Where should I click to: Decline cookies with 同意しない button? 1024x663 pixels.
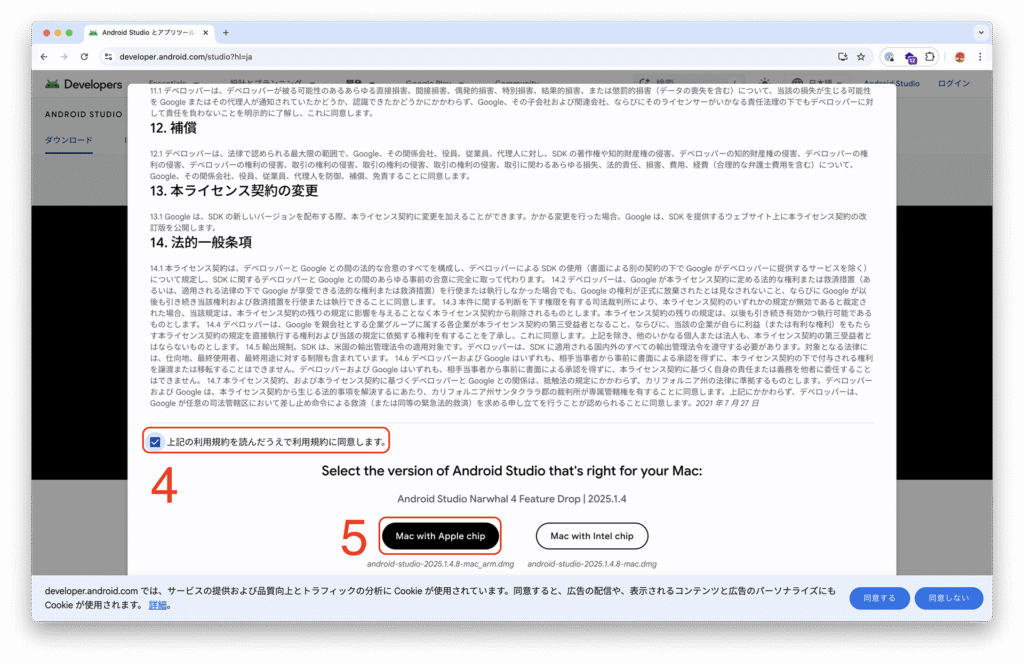coord(948,598)
